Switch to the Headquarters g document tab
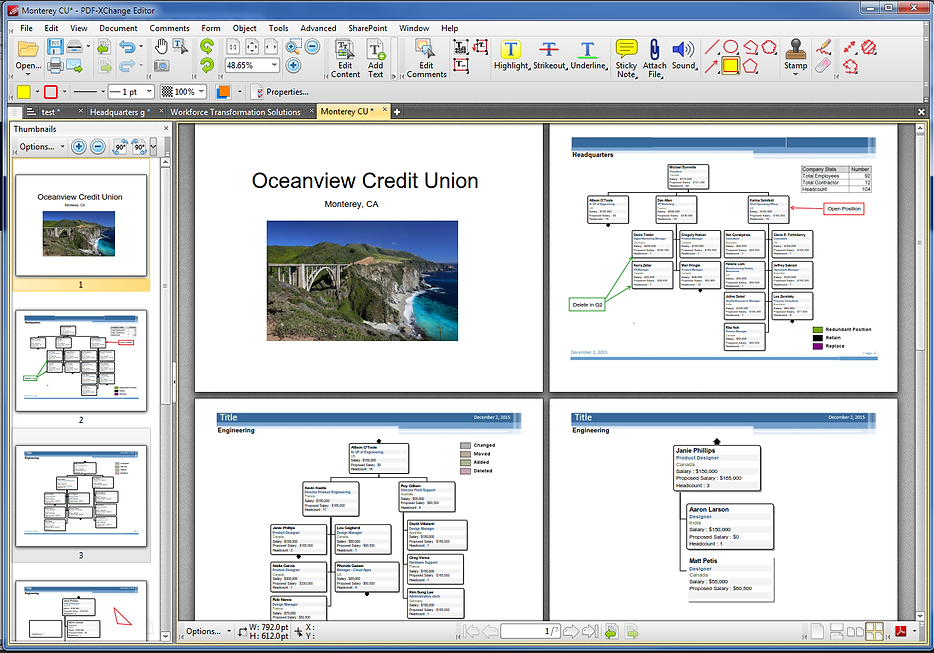The image size is (934, 653). coord(120,112)
